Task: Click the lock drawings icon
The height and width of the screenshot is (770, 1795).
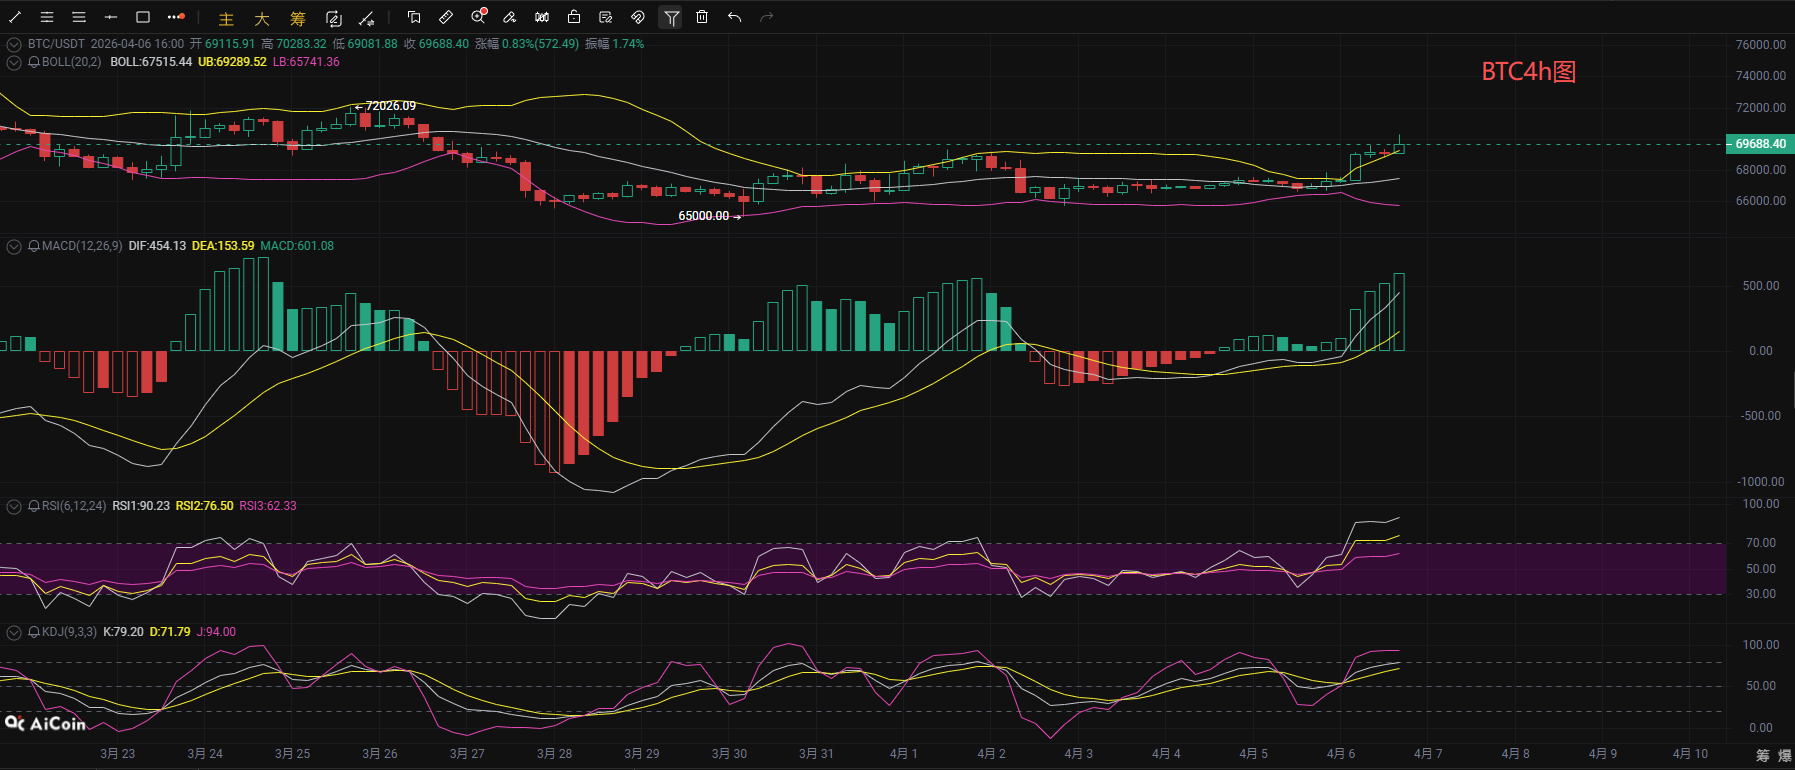Action: point(574,17)
